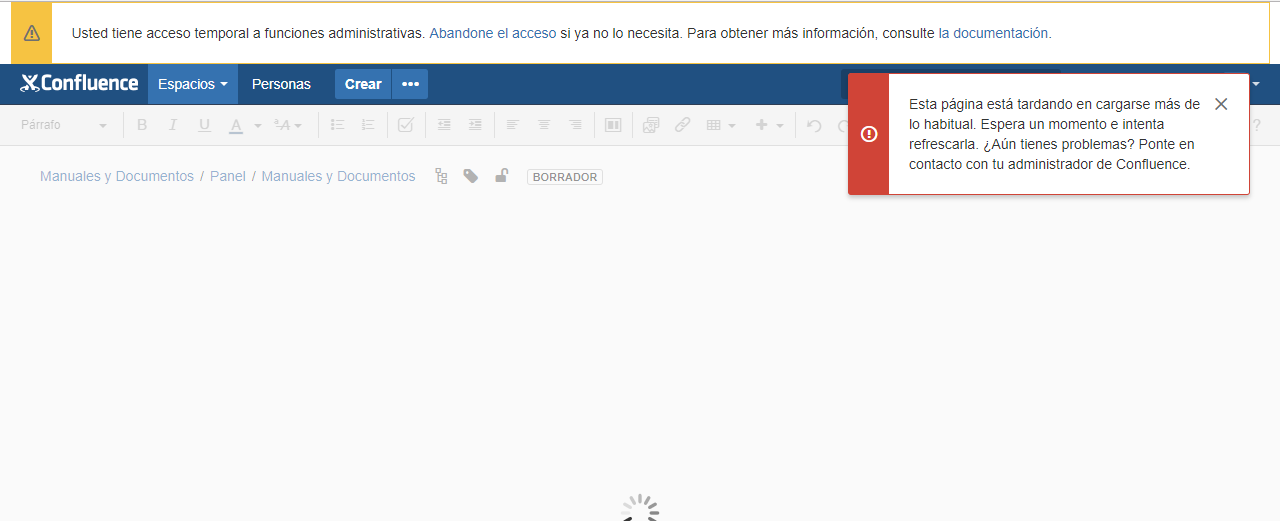Open the Párrafo paragraph style dropdown

[64, 125]
